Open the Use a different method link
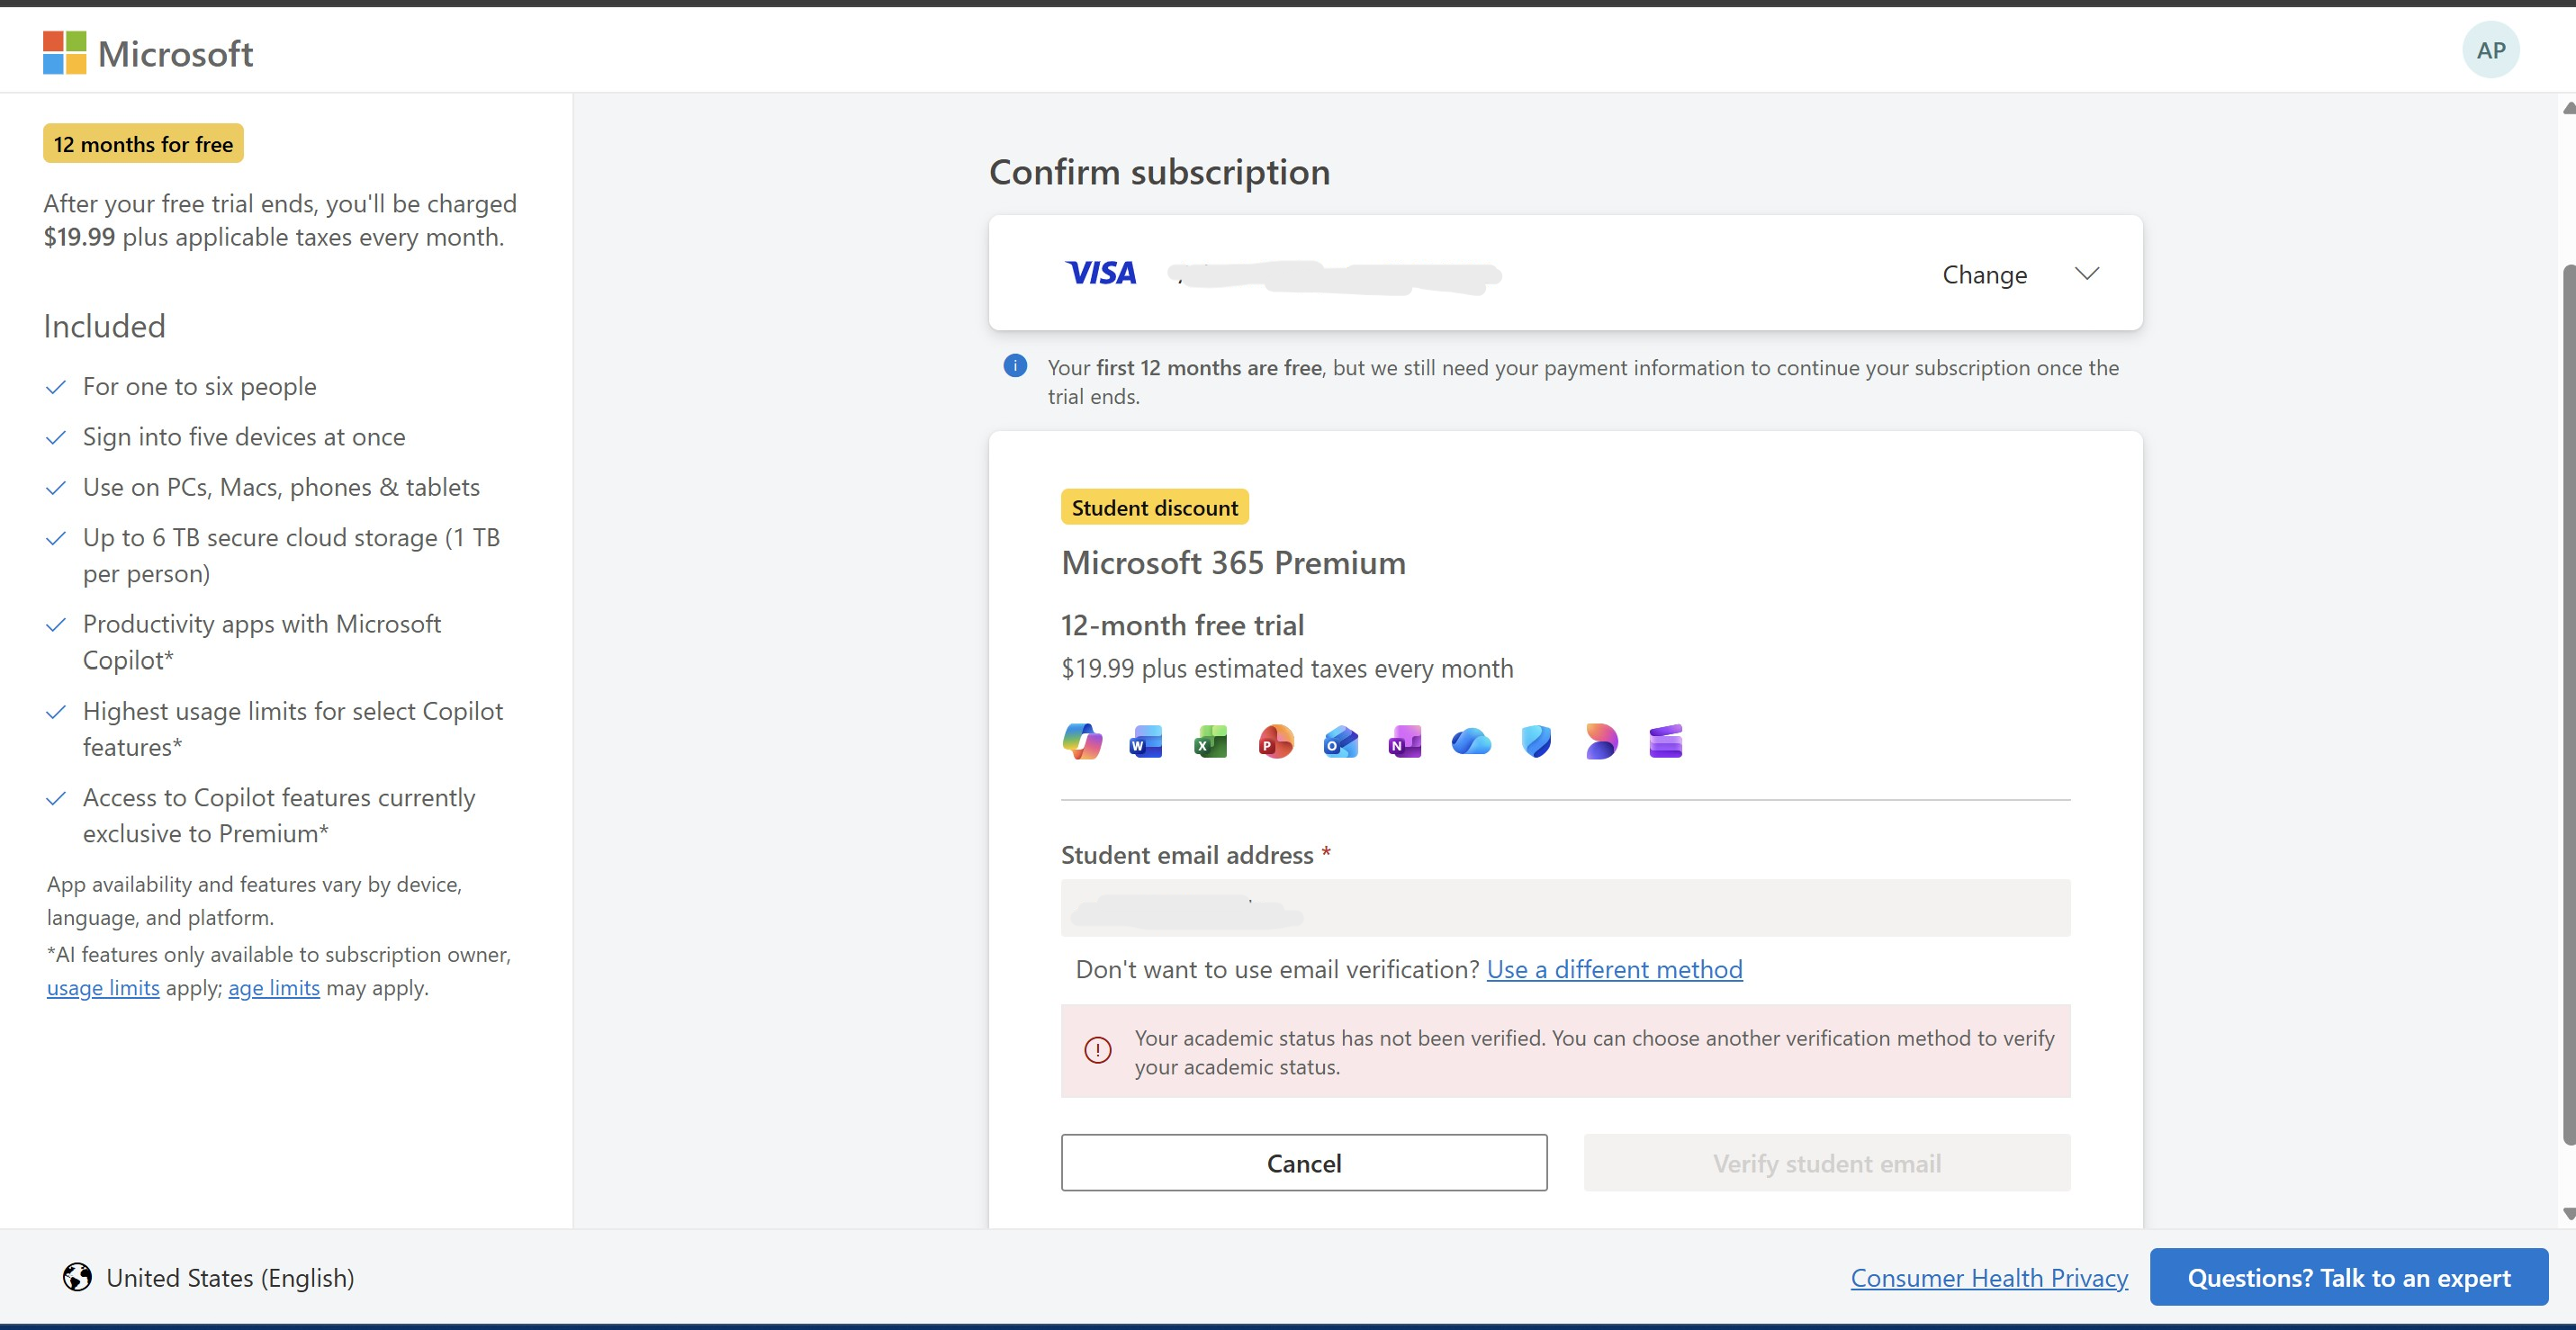 [x=1614, y=969]
